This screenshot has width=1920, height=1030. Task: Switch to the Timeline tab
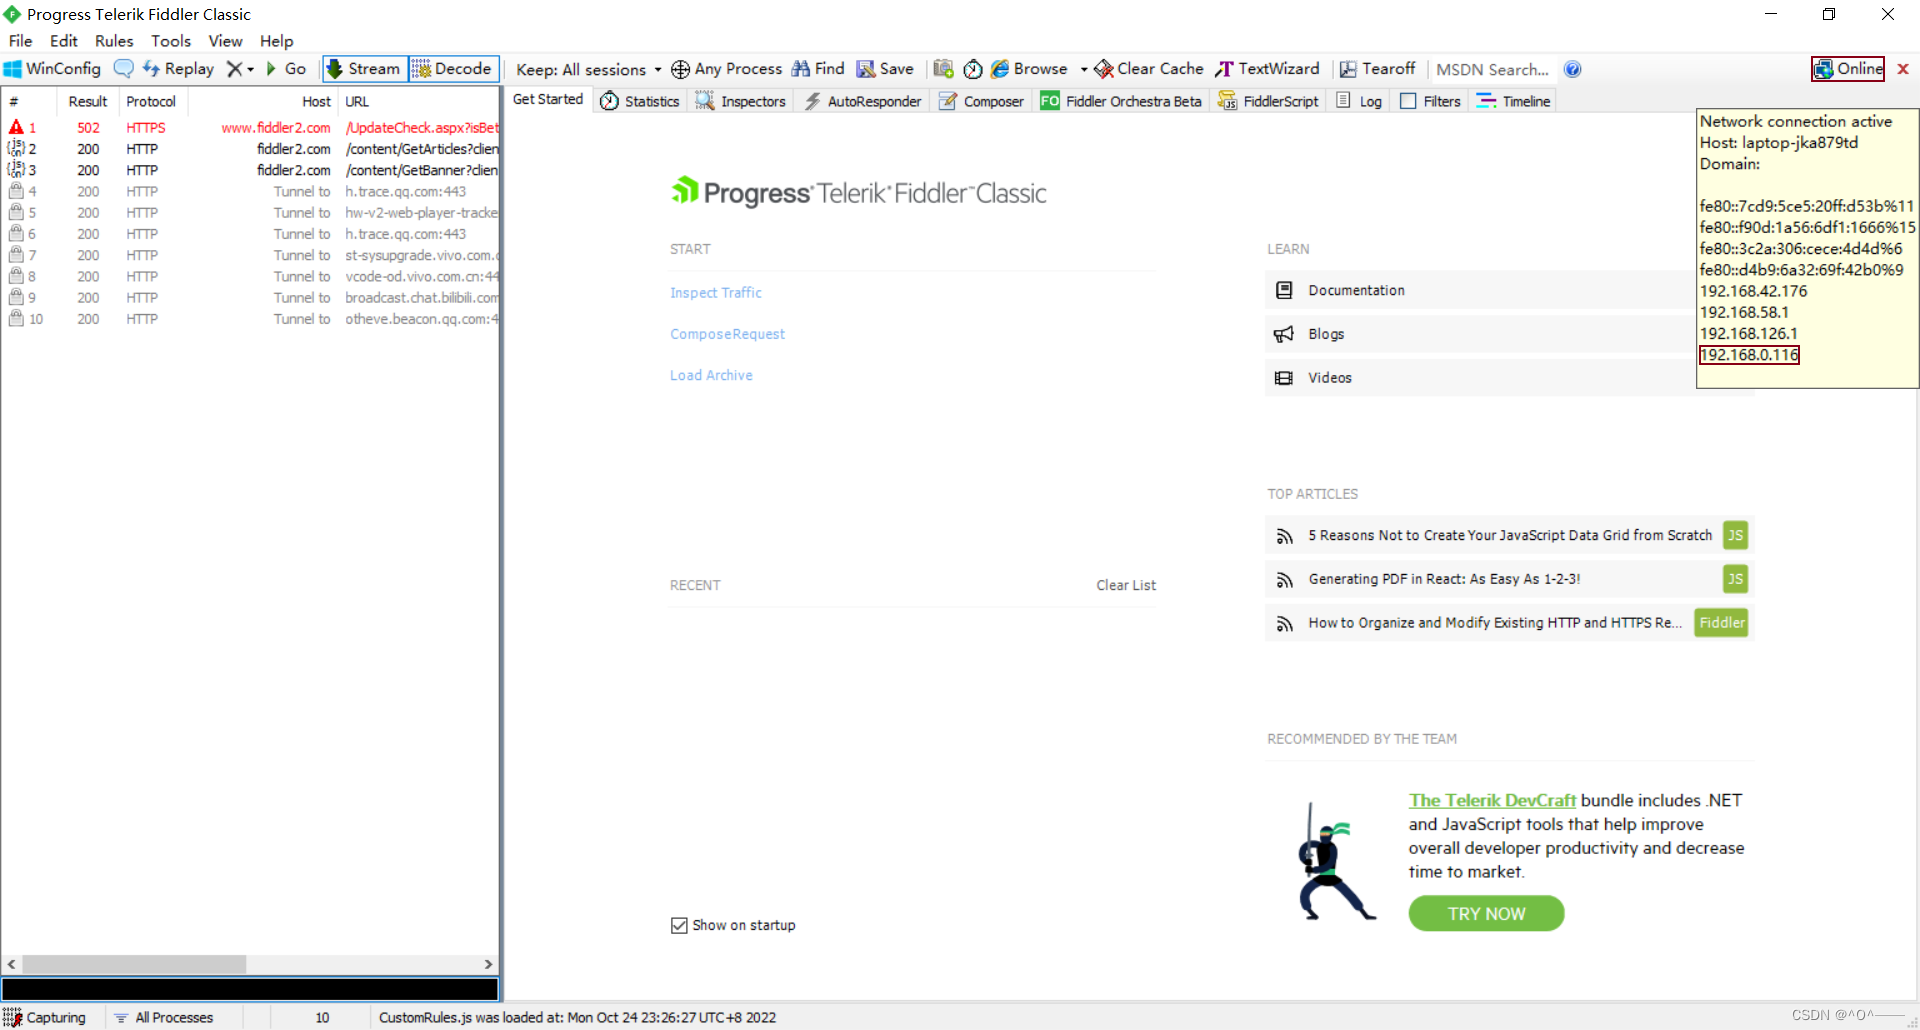[1514, 101]
